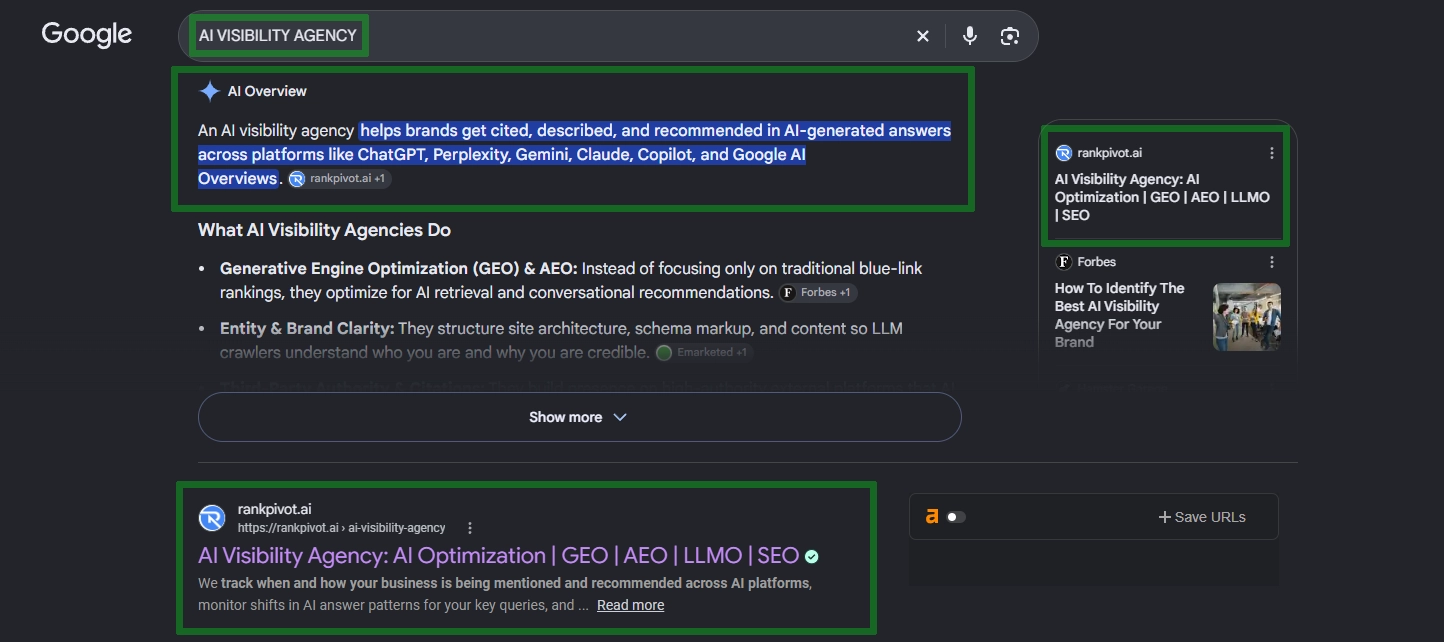
Task: Click the Forbes article thumbnail image
Action: click(1247, 317)
